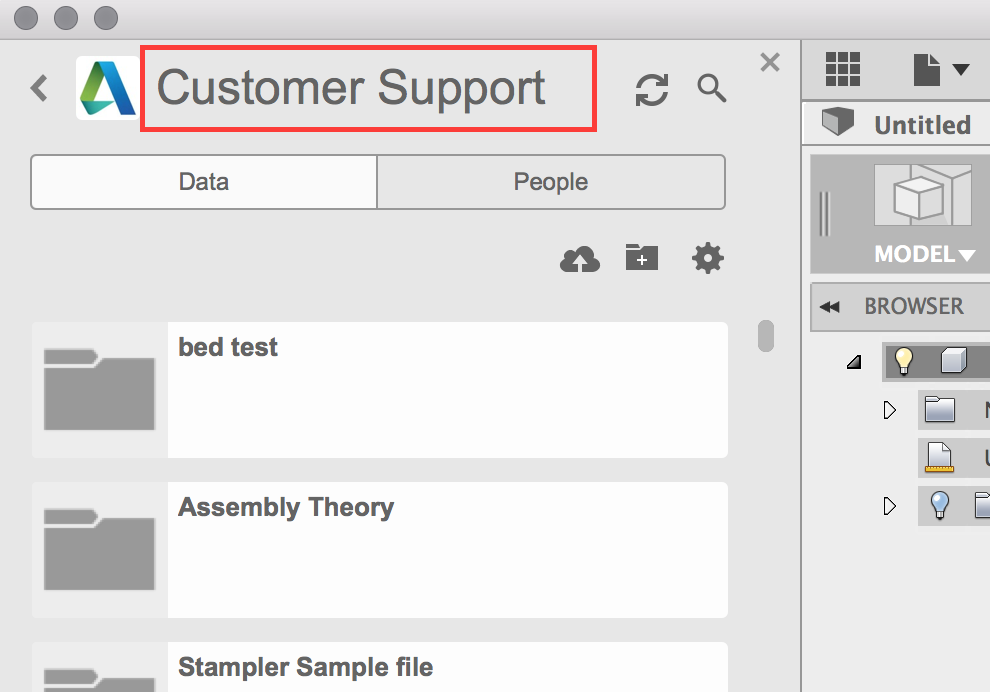Toggle the blue light bulb in the browser
Screen dimensions: 990x692
(938, 506)
